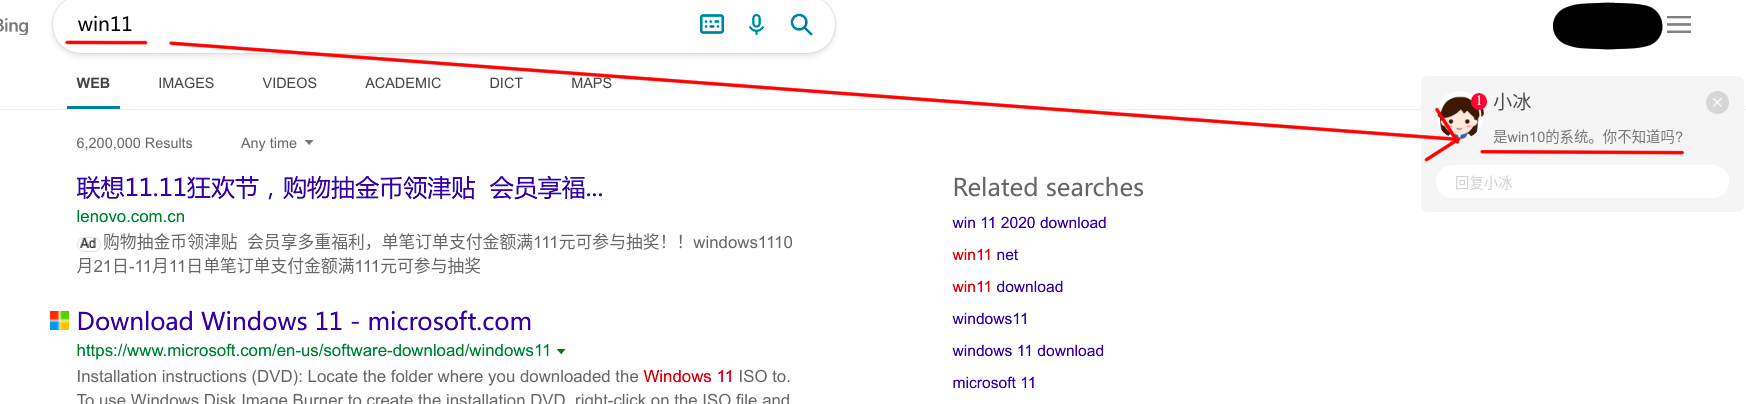The height and width of the screenshot is (404, 1746).
Task: Click related search 'microsoft 11'
Action: click(994, 383)
